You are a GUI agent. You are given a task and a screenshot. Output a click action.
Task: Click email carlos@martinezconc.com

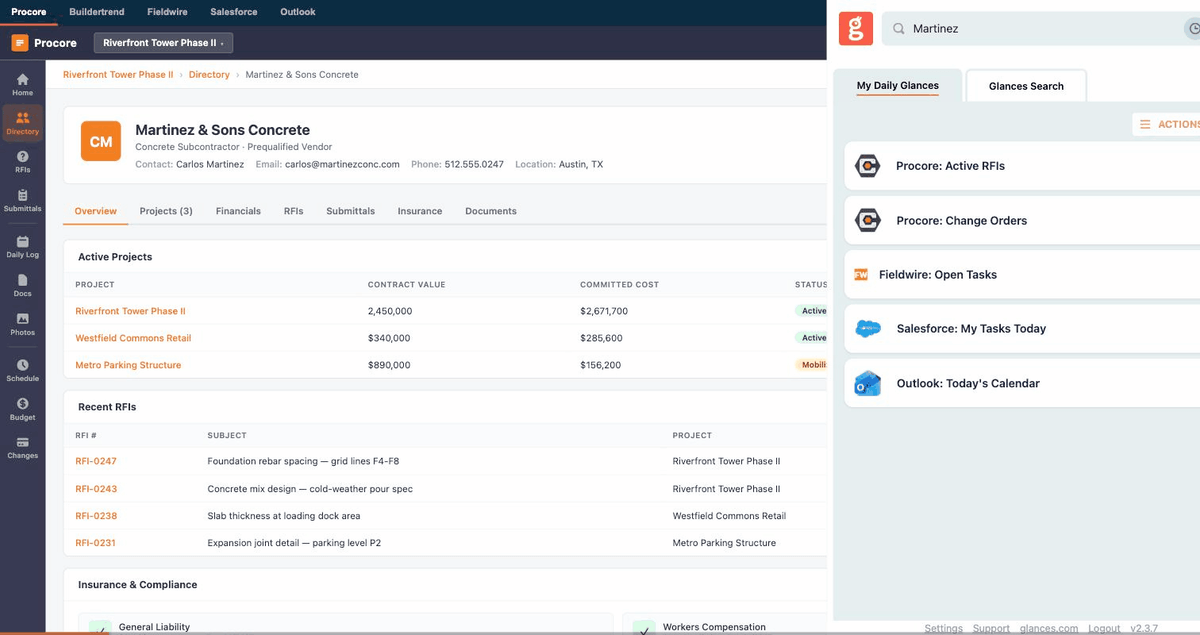[x=342, y=164]
